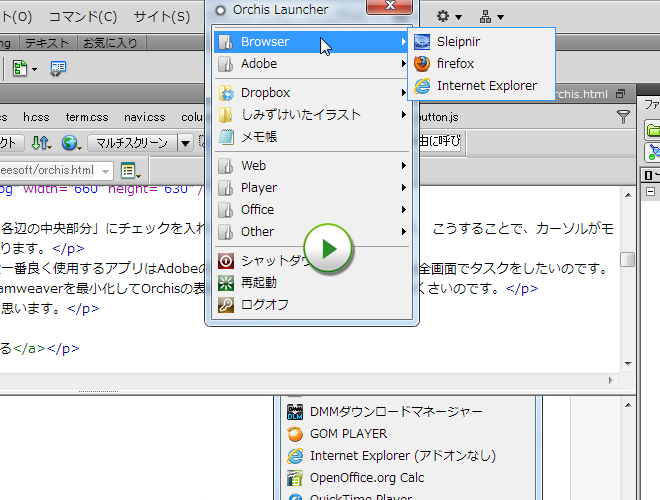Open the Office submenu
Viewport: 660px width, 500px height.
pyautogui.click(x=311, y=210)
